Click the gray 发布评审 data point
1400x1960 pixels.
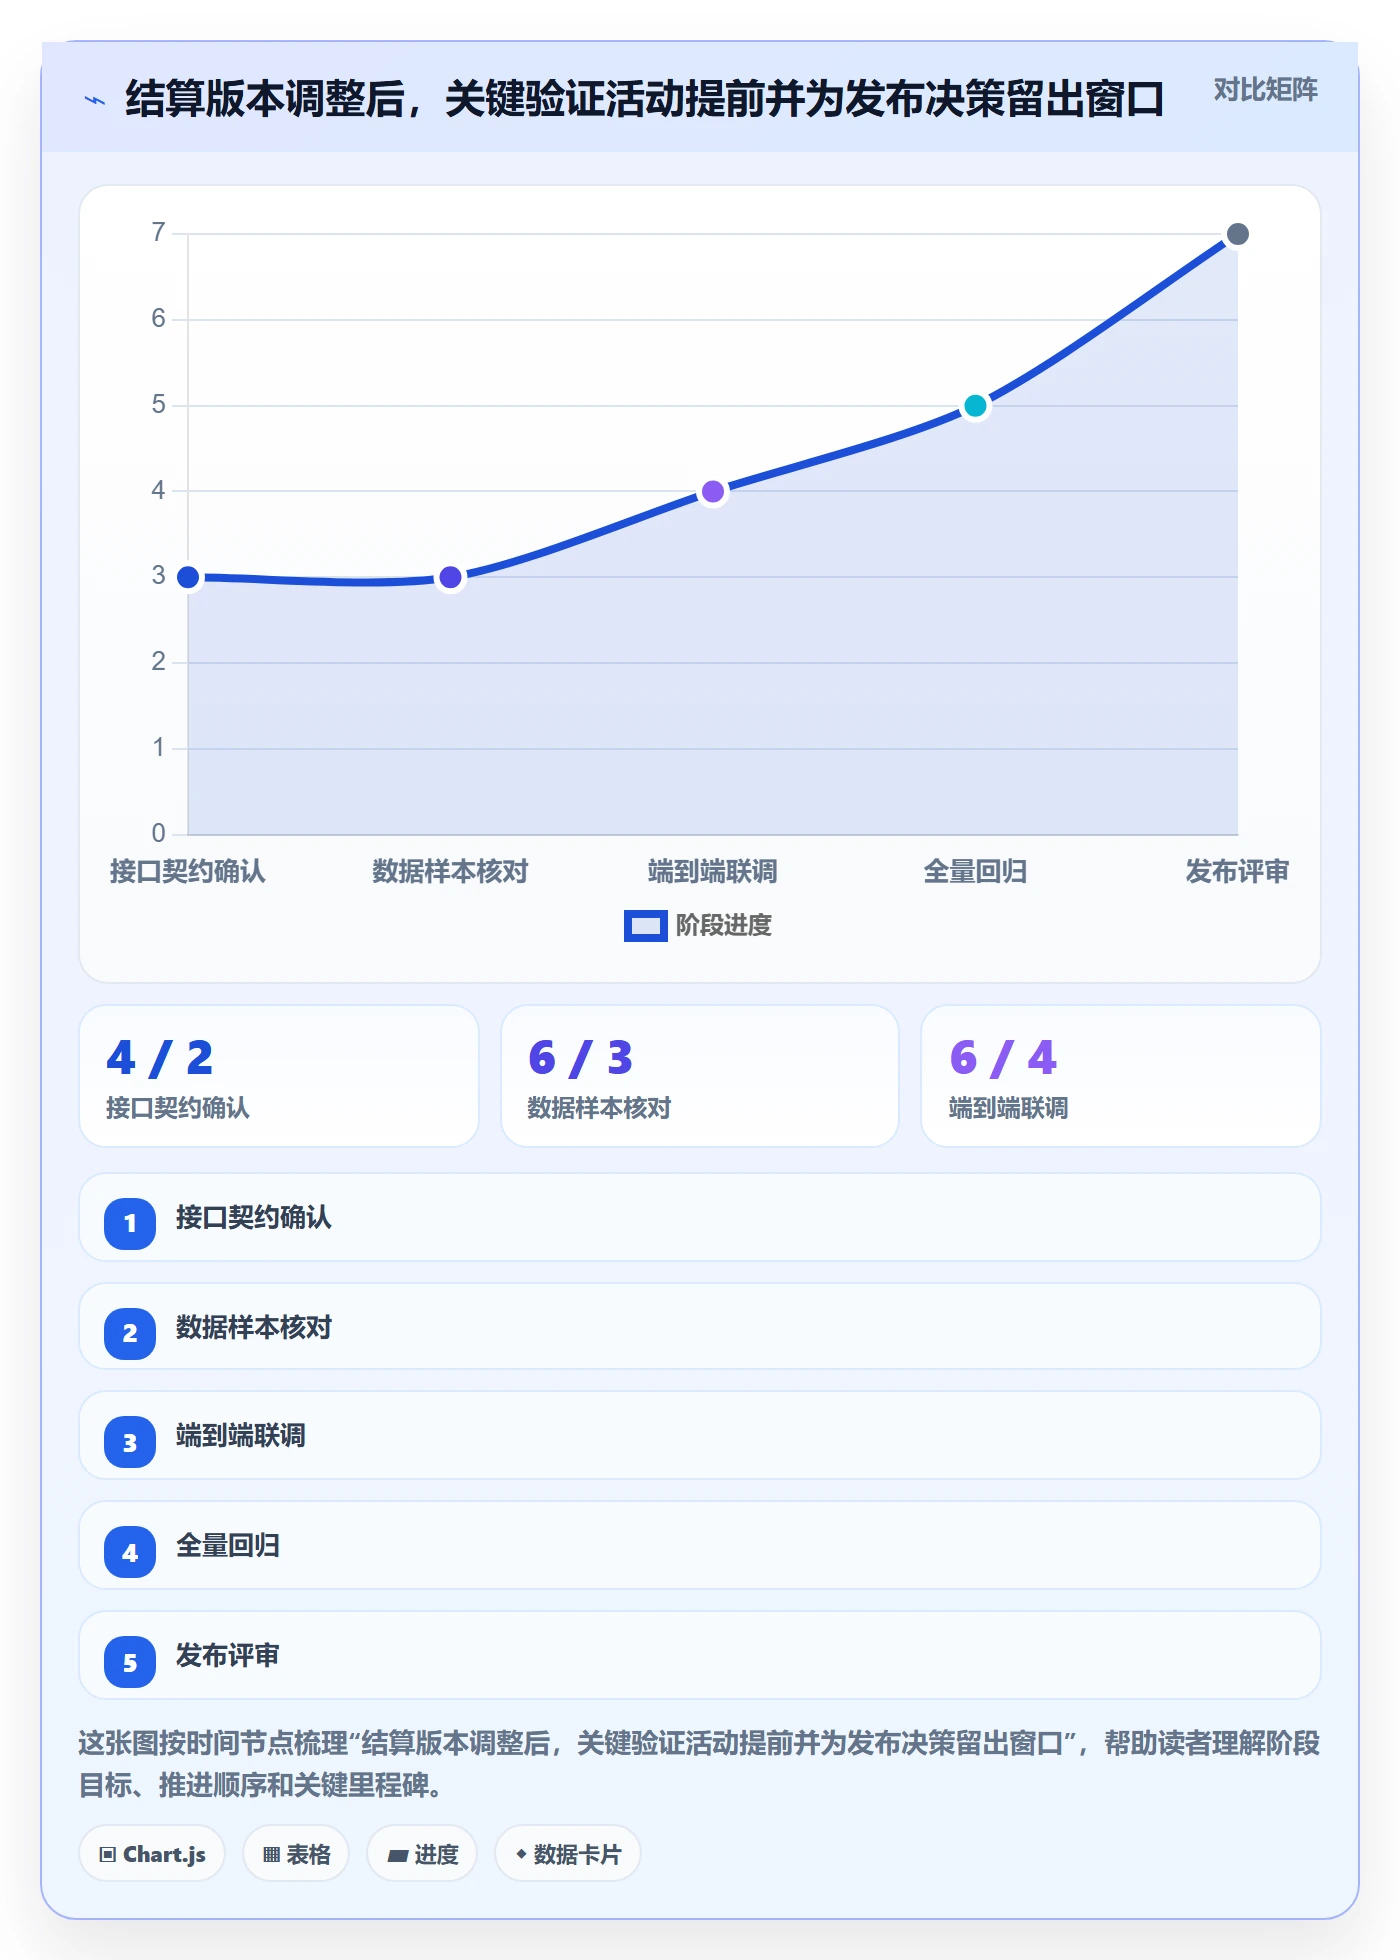1237,234
